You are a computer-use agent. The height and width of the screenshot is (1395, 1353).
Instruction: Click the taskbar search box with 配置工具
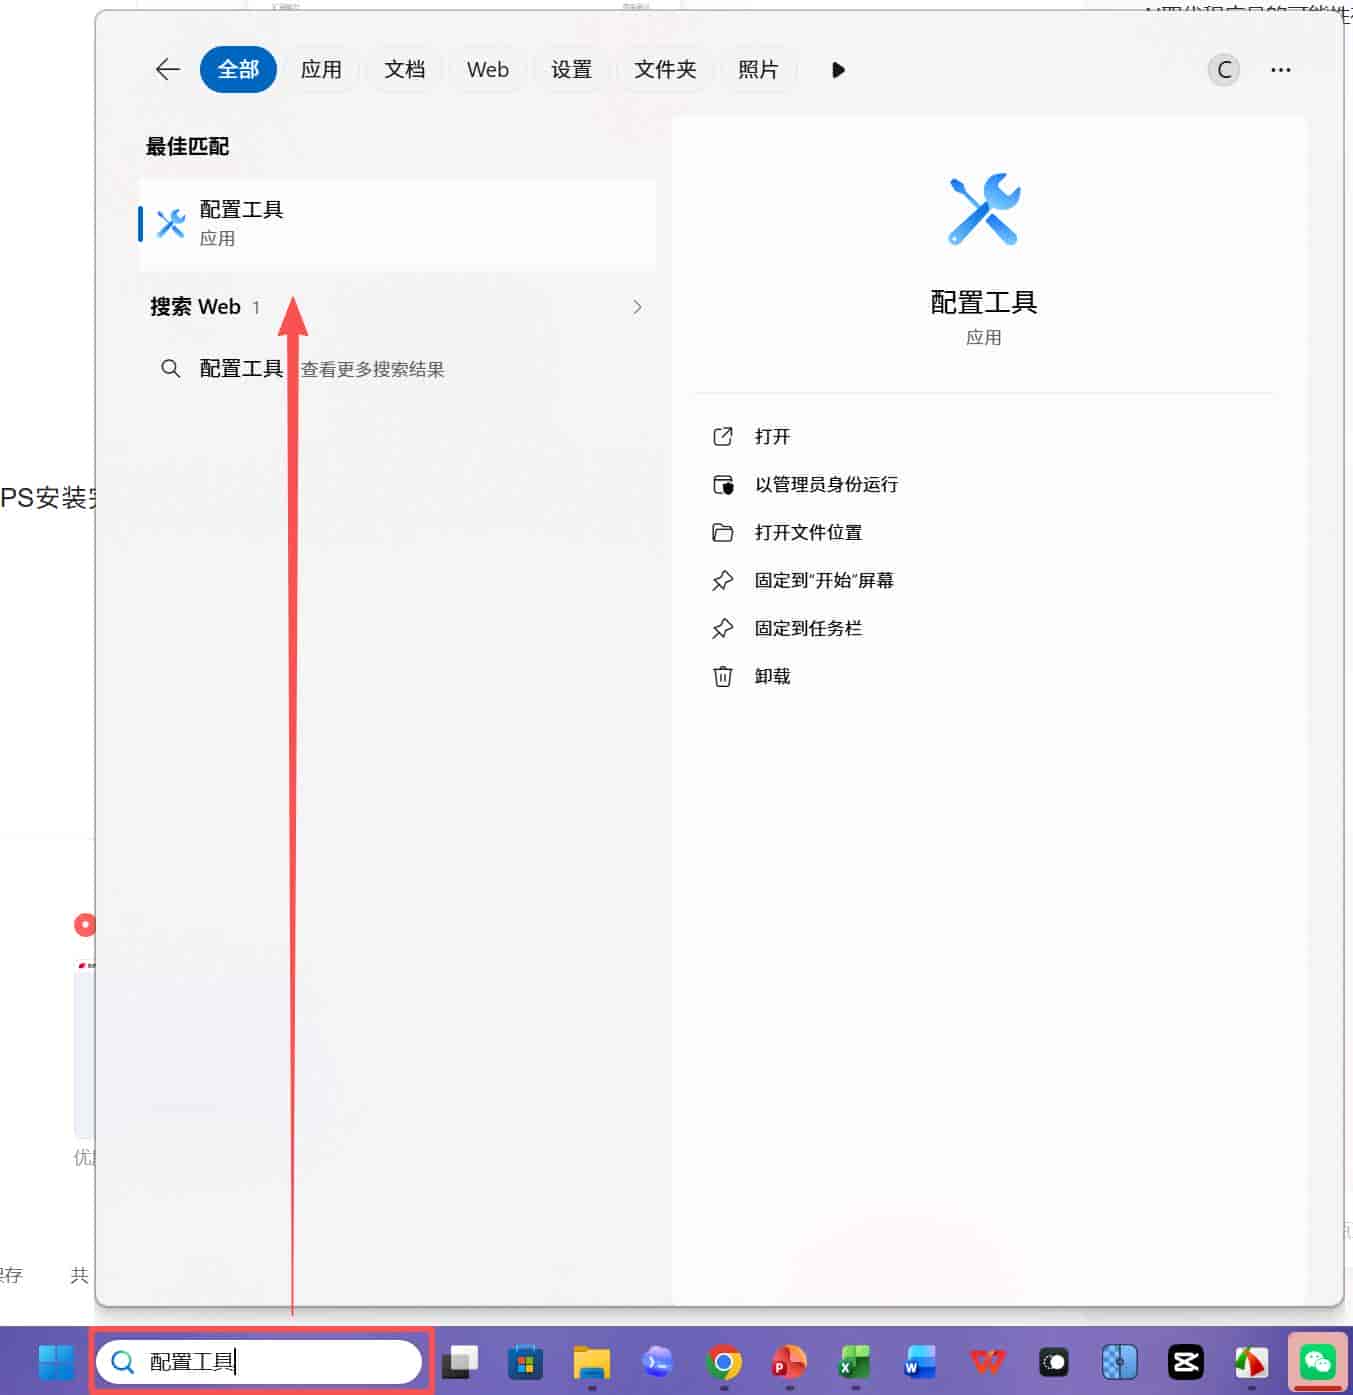pyautogui.click(x=259, y=1362)
